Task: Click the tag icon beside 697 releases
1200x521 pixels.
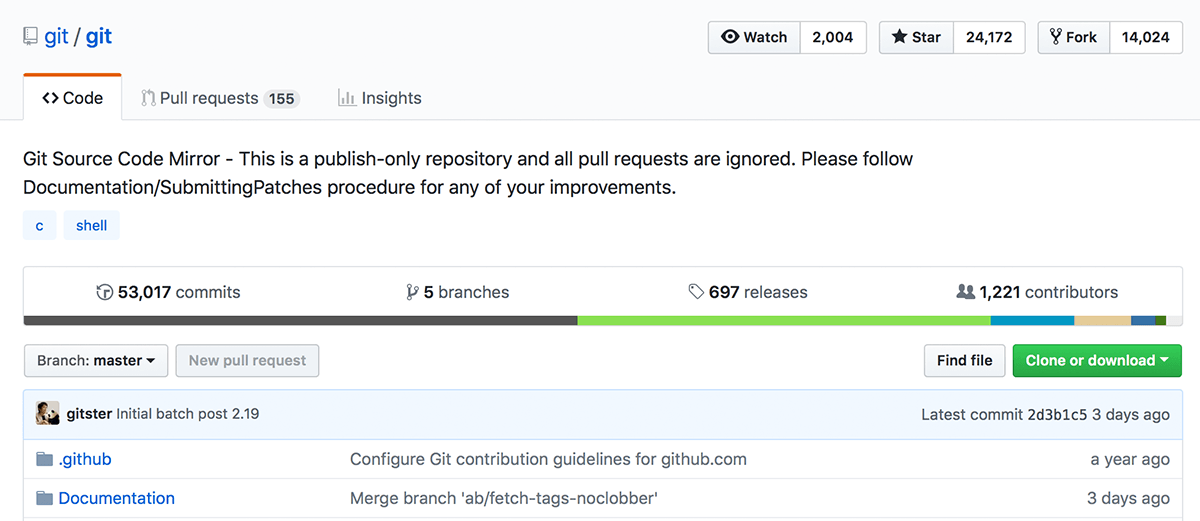Action: click(696, 293)
